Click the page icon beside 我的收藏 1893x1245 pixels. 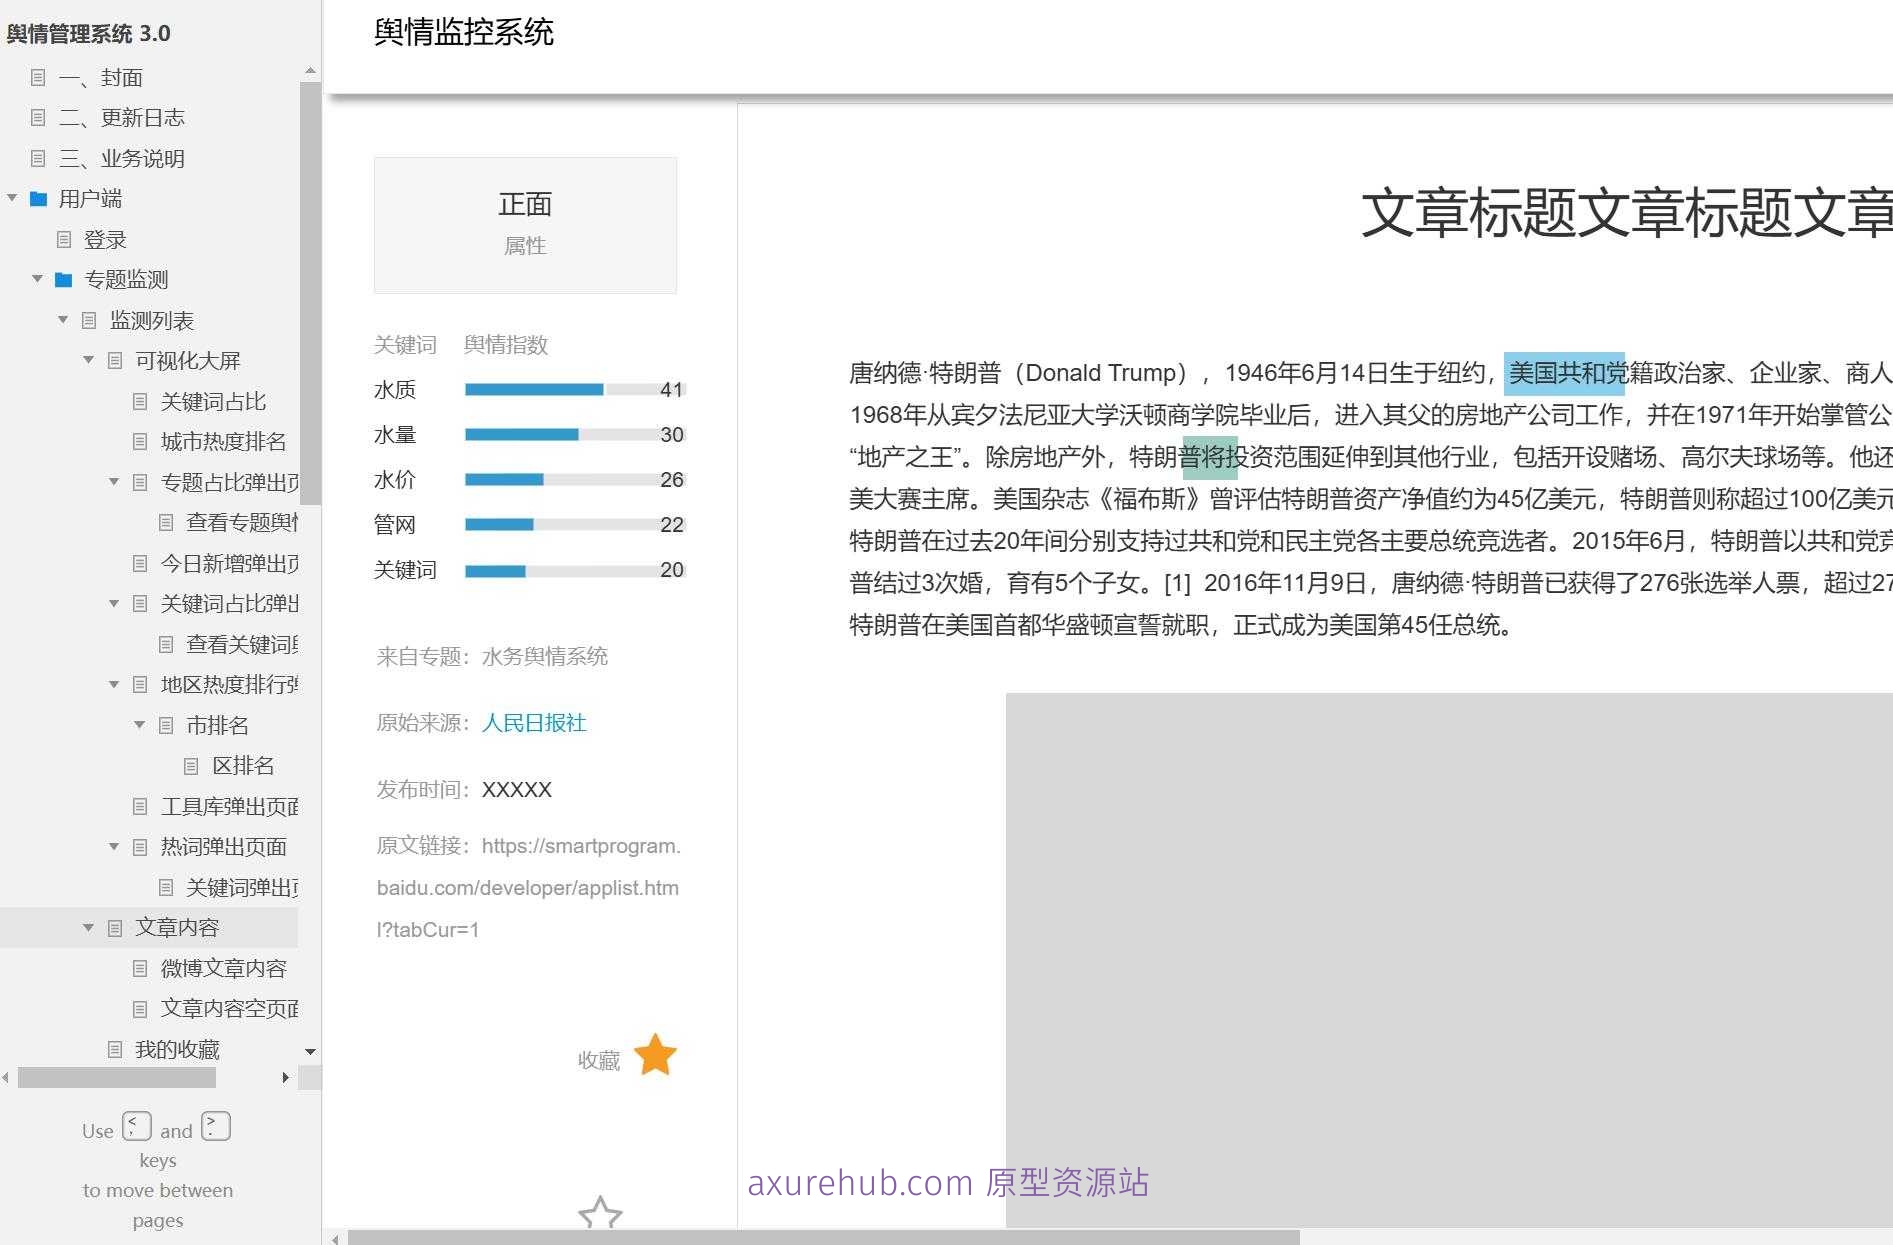tap(115, 1049)
